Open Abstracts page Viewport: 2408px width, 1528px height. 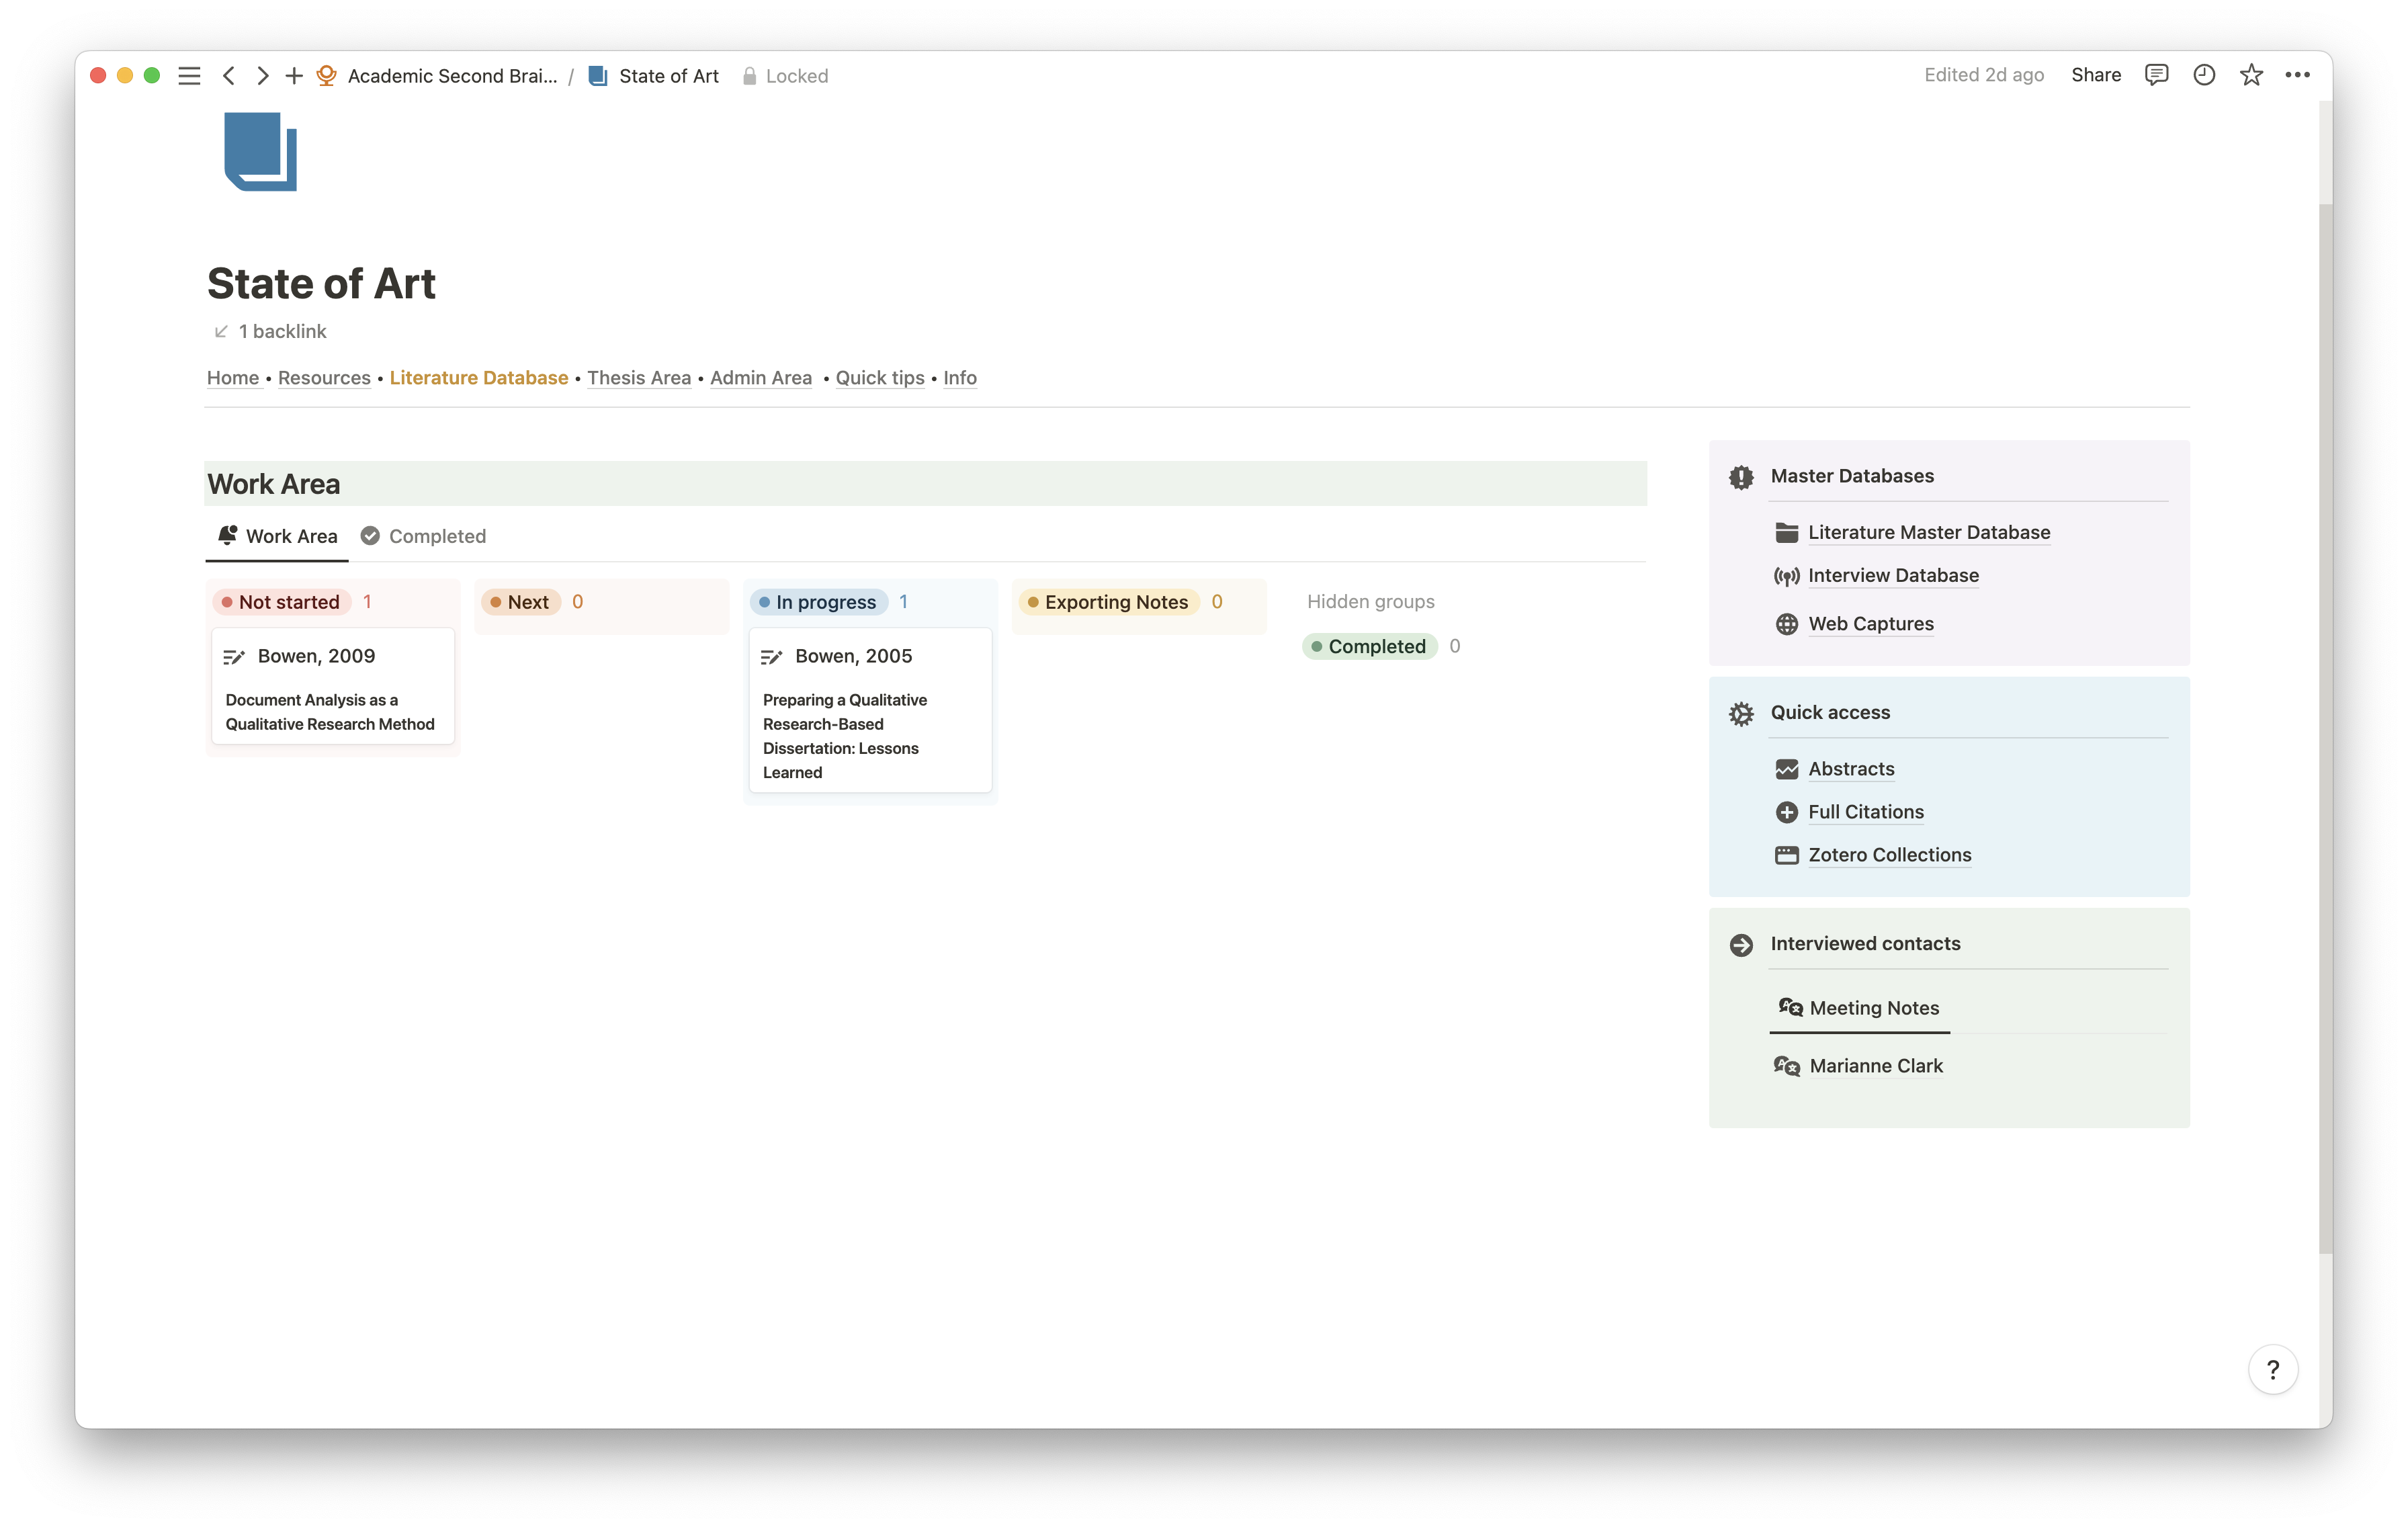click(x=1851, y=769)
